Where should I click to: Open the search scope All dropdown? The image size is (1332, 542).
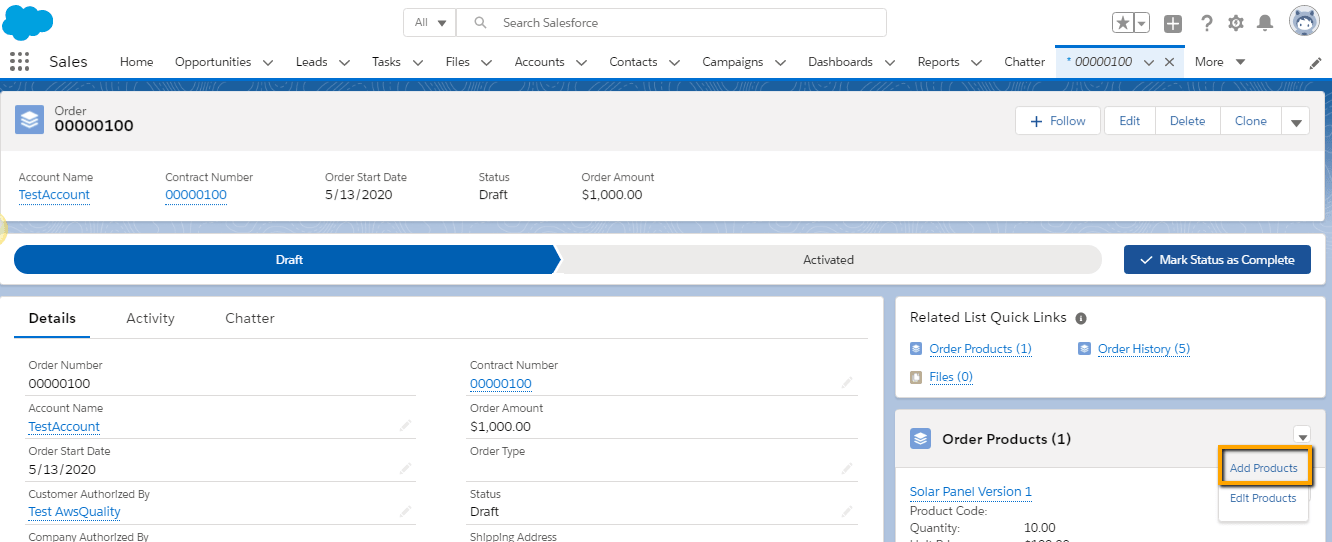pos(430,22)
